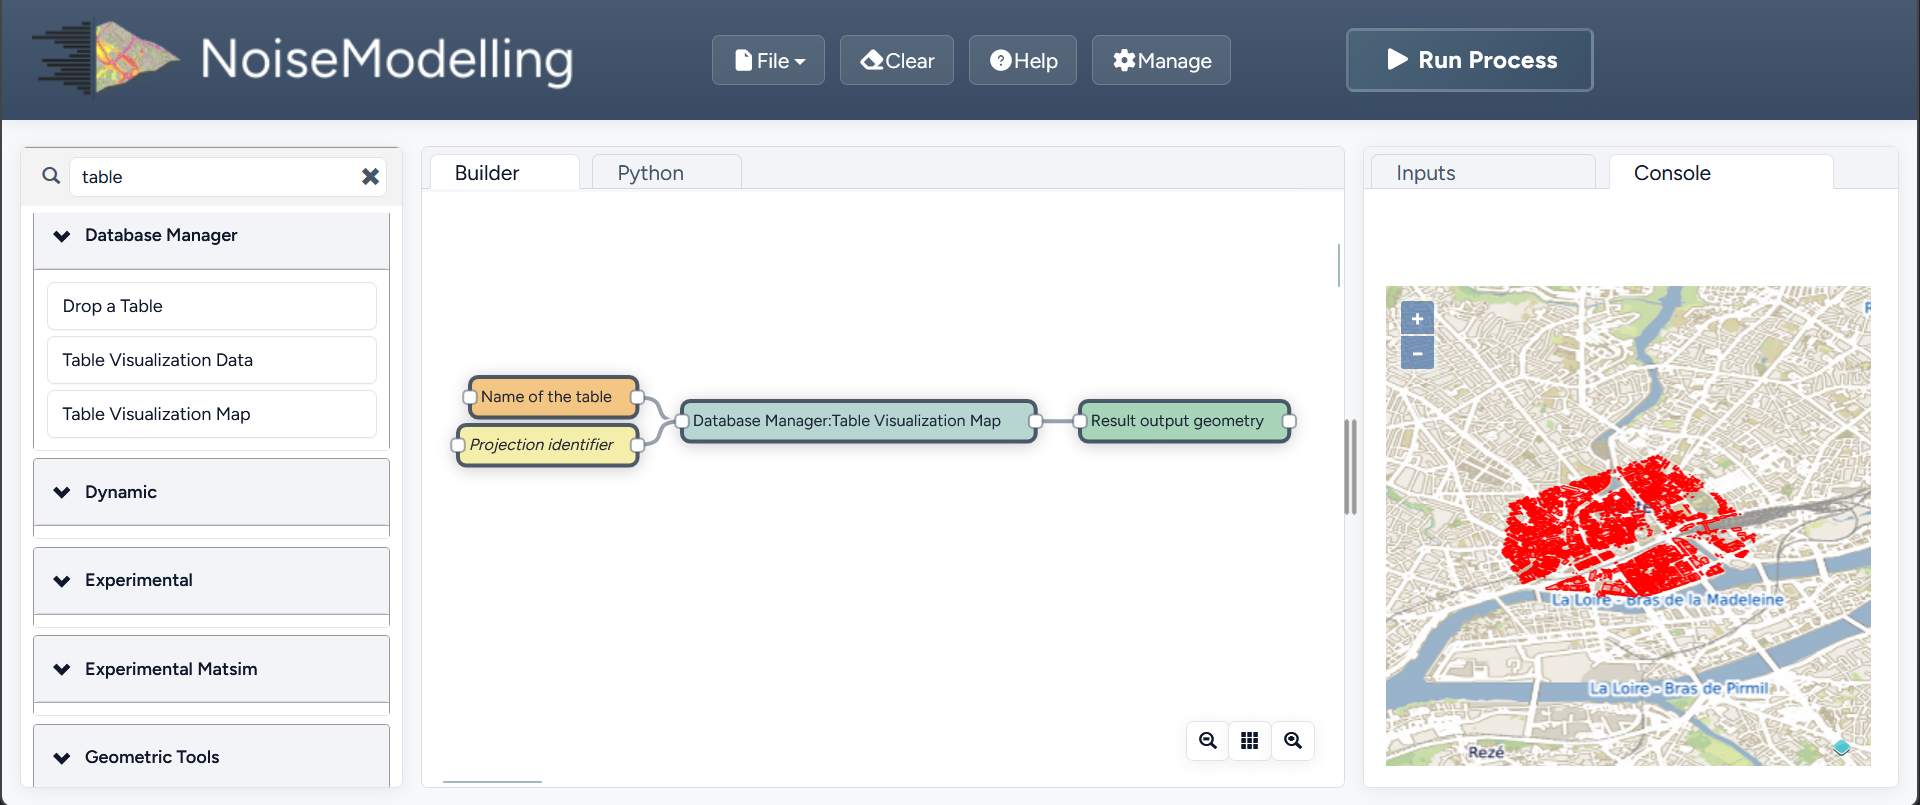
Task: Click the output port of 'Result output geometry'
Action: pos(1289,421)
